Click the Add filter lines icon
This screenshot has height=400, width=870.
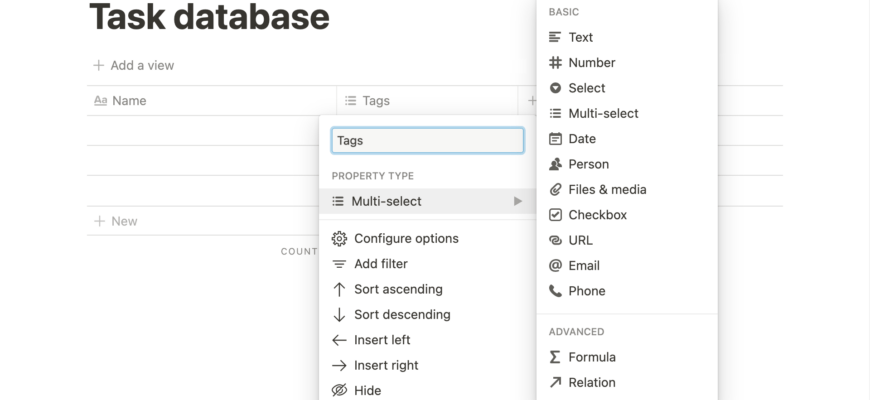tap(339, 264)
